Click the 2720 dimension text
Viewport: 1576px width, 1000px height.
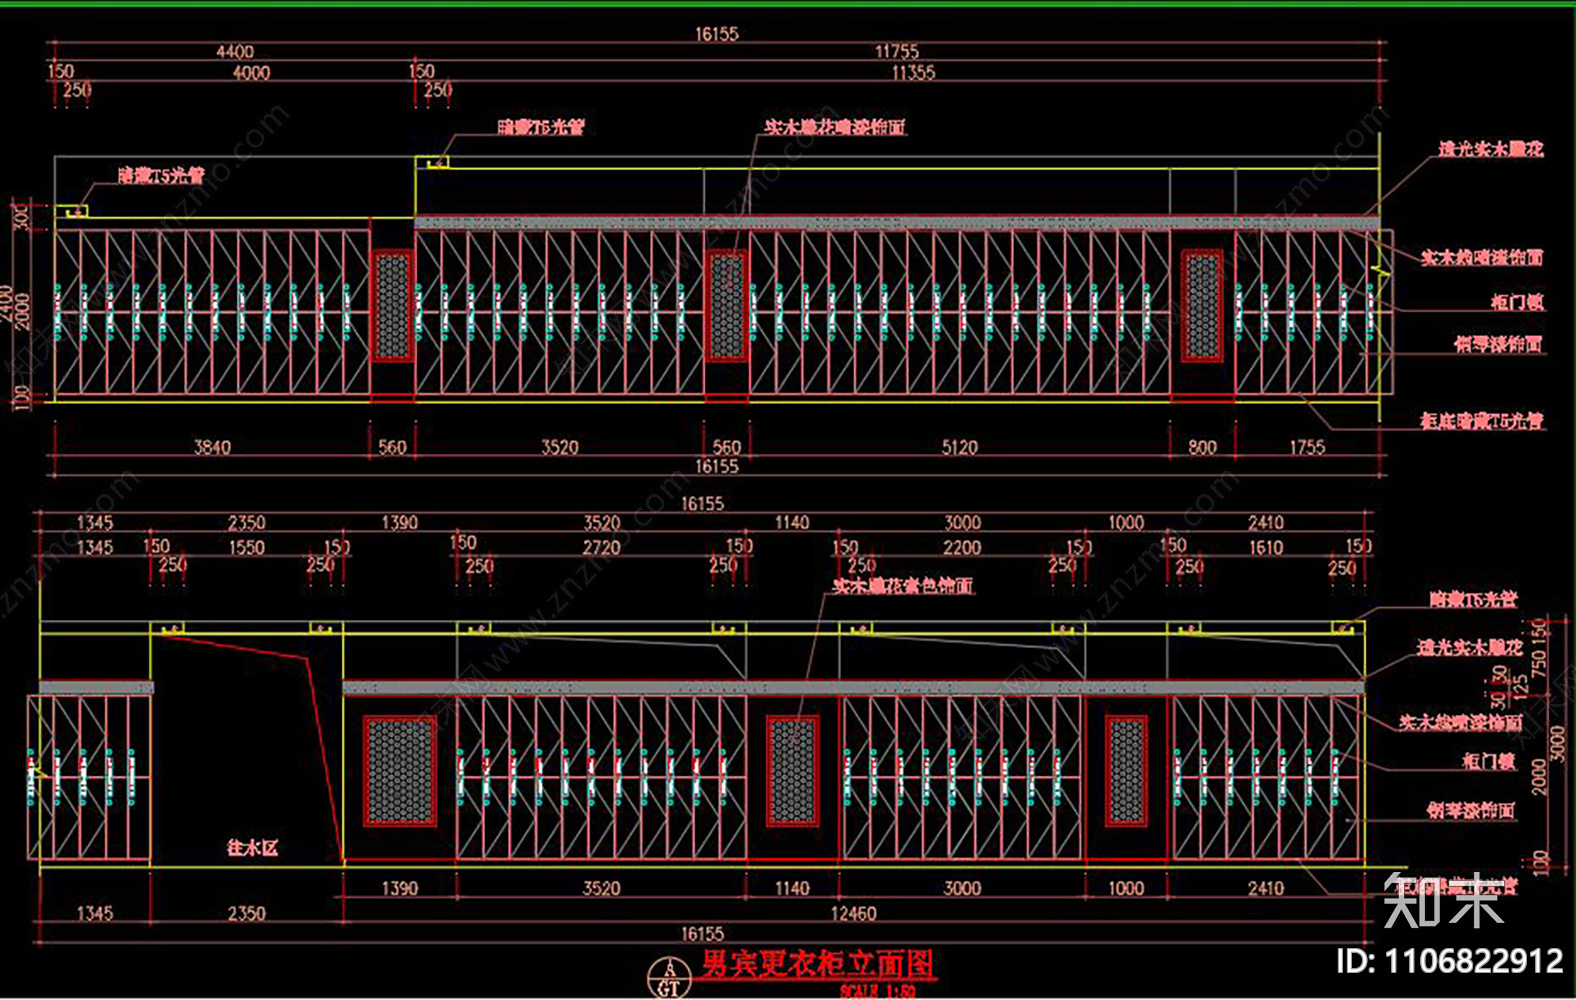point(601,547)
